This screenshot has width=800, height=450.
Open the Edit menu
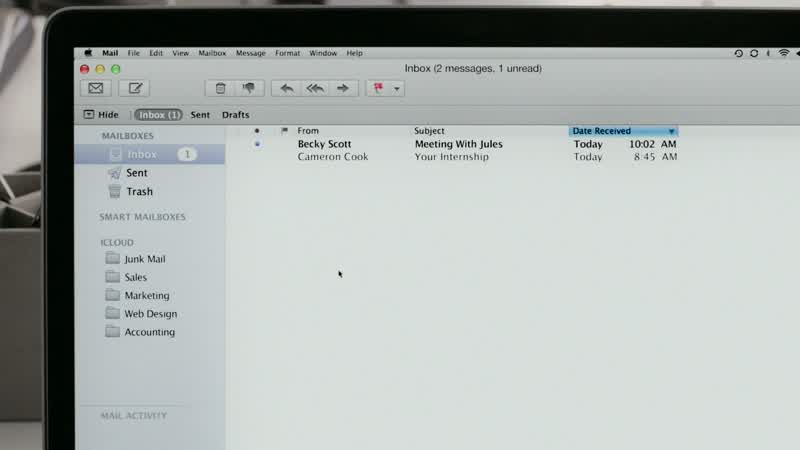coord(156,53)
